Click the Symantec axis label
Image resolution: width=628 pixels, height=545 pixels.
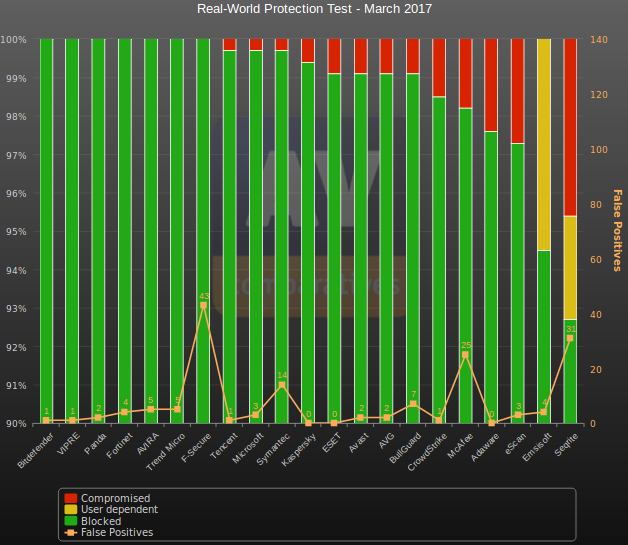[x=273, y=450]
